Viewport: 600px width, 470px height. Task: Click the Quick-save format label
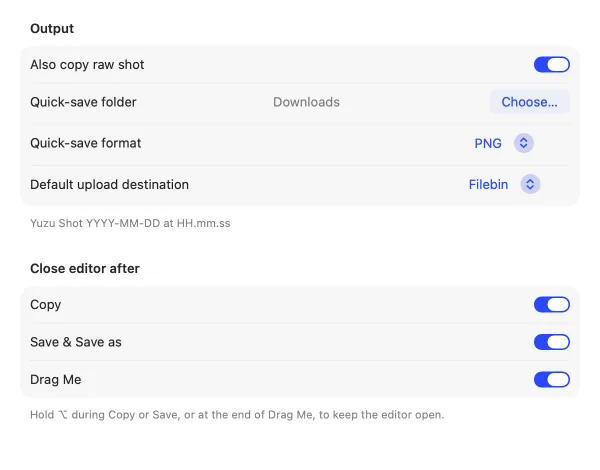click(86, 143)
